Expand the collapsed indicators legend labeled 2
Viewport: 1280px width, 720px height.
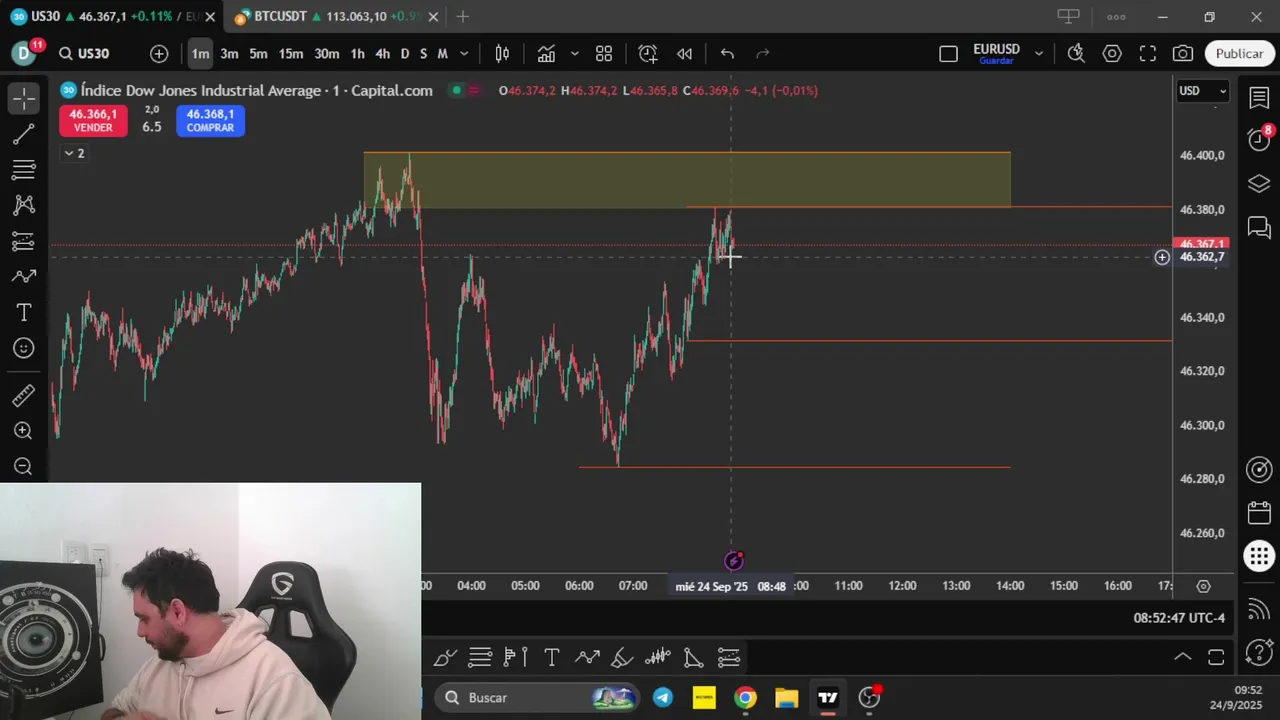point(74,153)
